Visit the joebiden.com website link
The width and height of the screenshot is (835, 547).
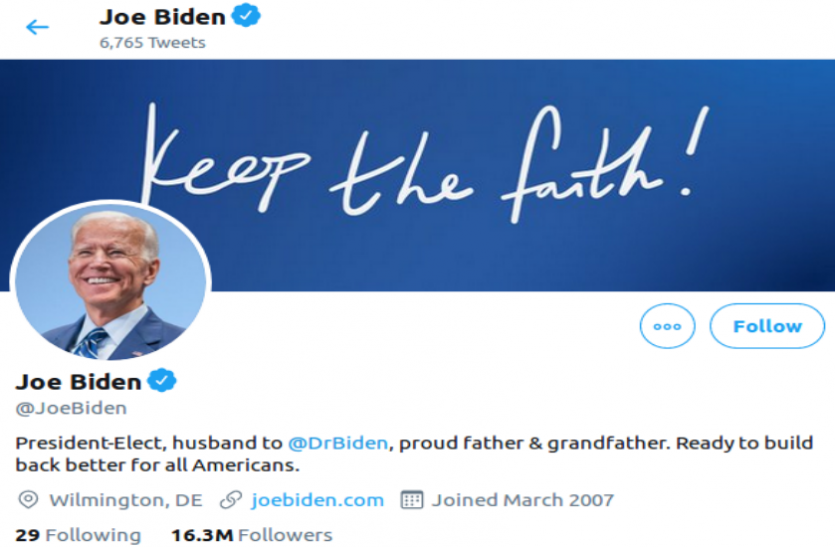(317, 500)
